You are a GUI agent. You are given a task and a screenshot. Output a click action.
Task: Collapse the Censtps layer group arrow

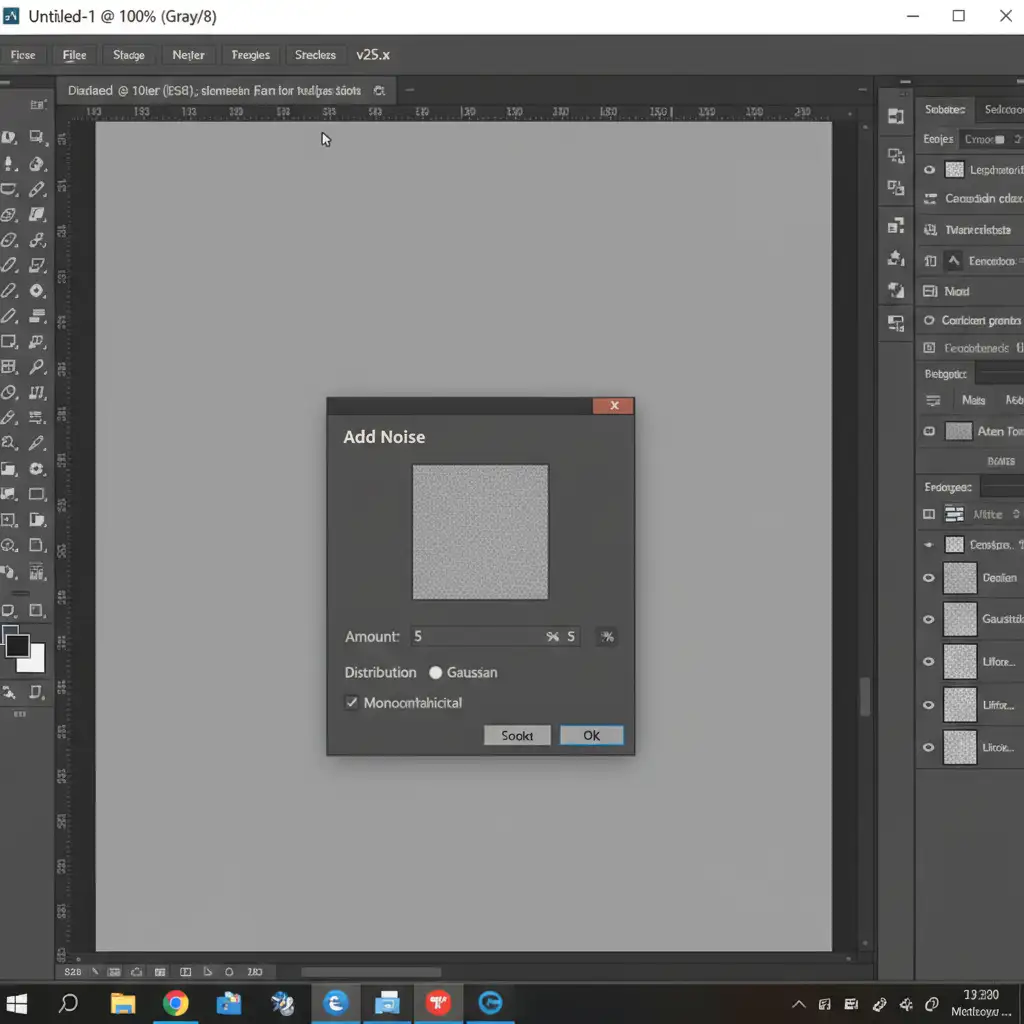click(x=929, y=545)
